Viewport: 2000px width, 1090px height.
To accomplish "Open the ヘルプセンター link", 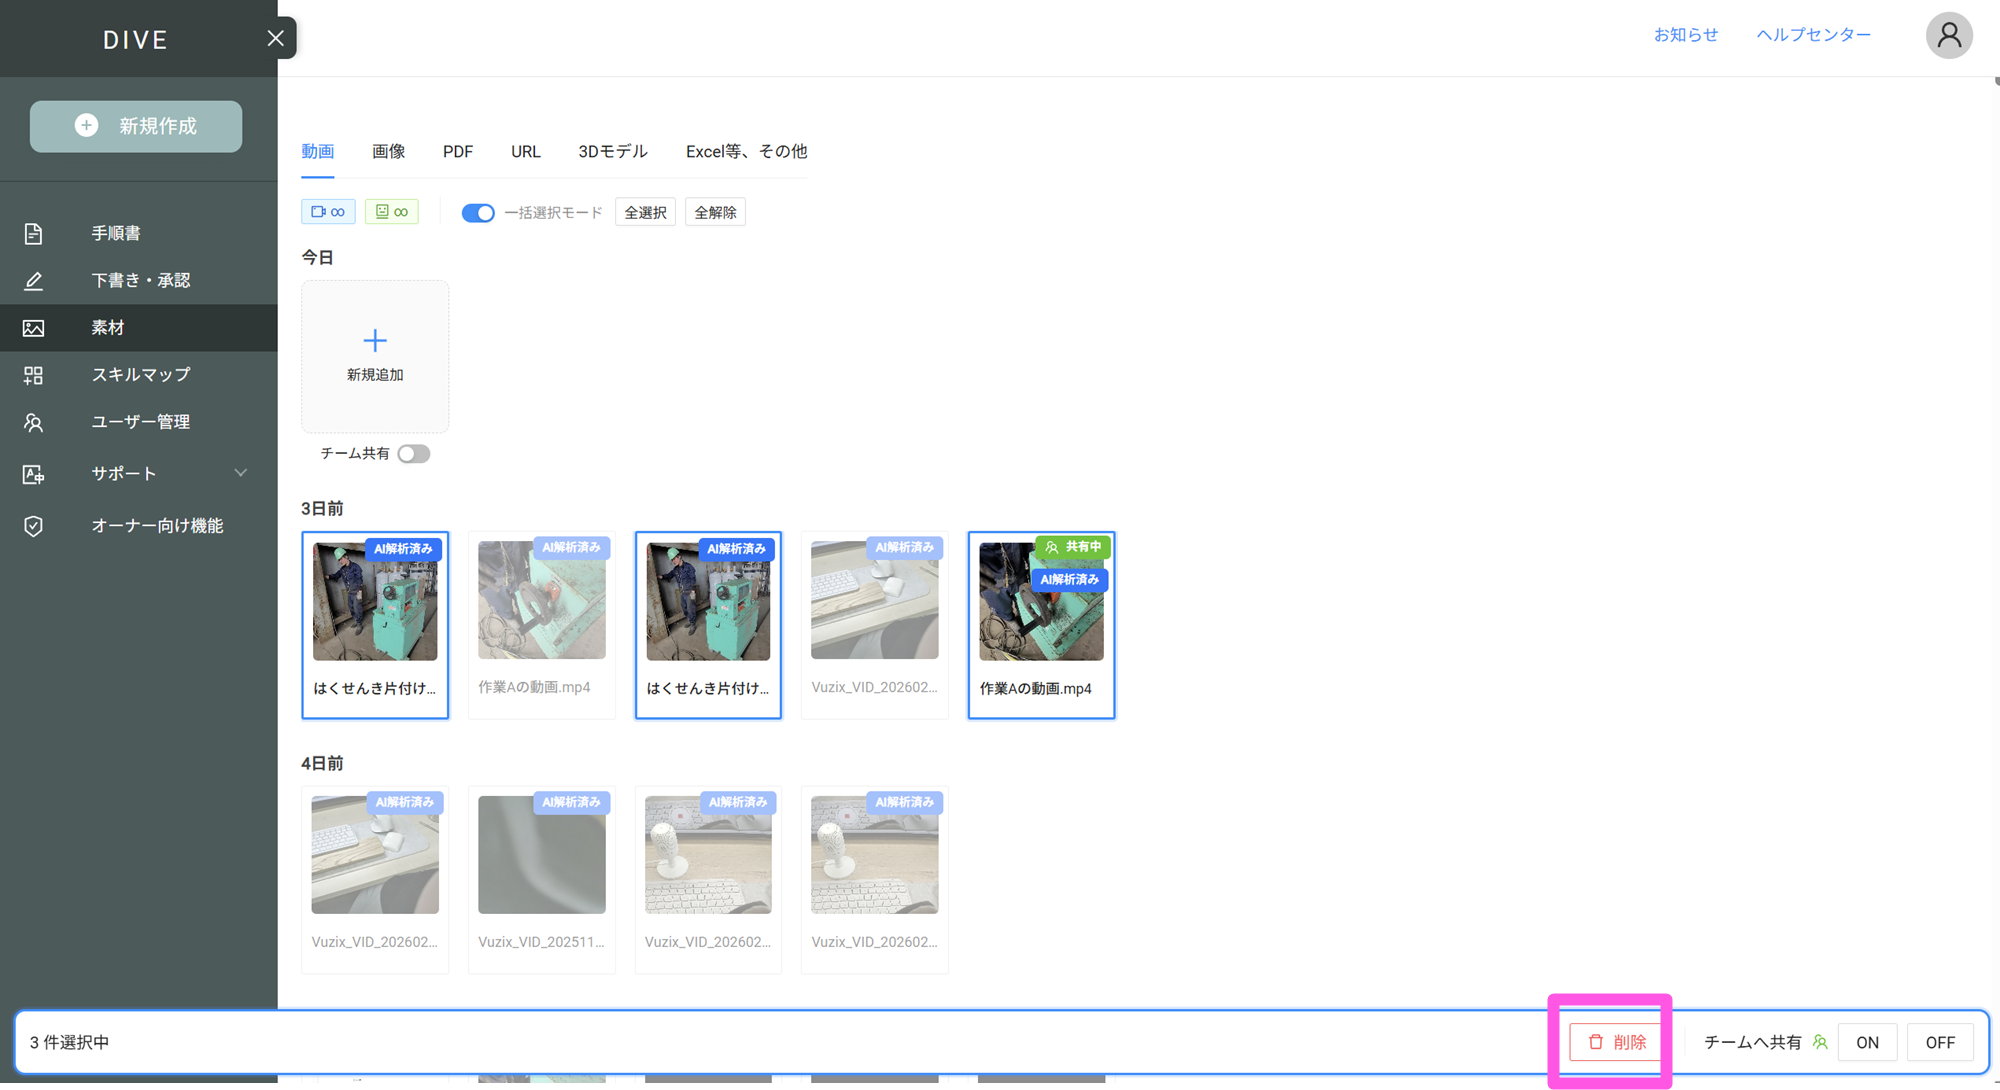I will (x=1813, y=34).
